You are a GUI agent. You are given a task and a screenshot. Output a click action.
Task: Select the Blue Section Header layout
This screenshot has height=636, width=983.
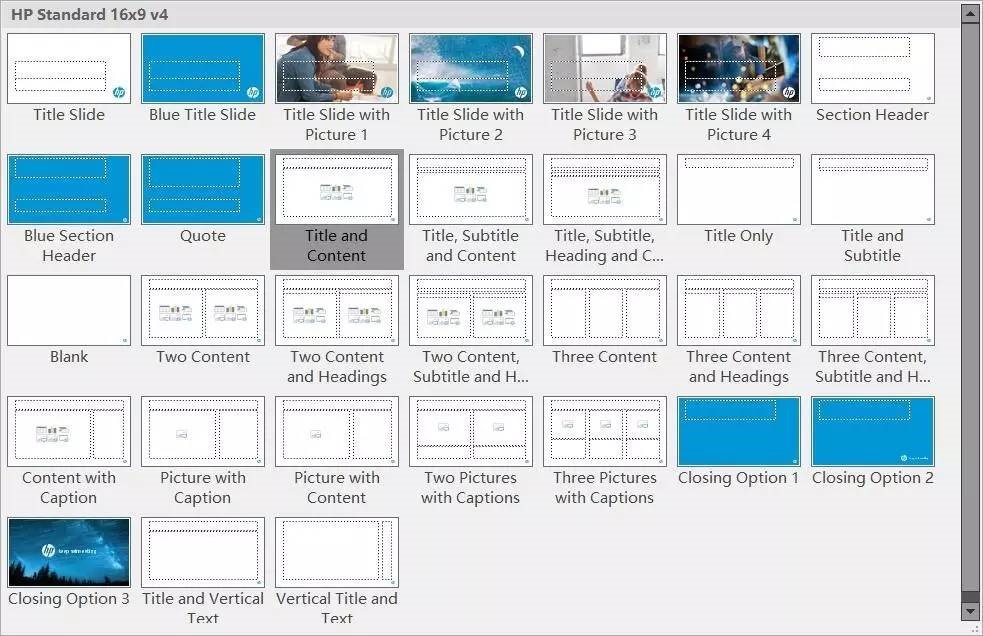(x=69, y=190)
